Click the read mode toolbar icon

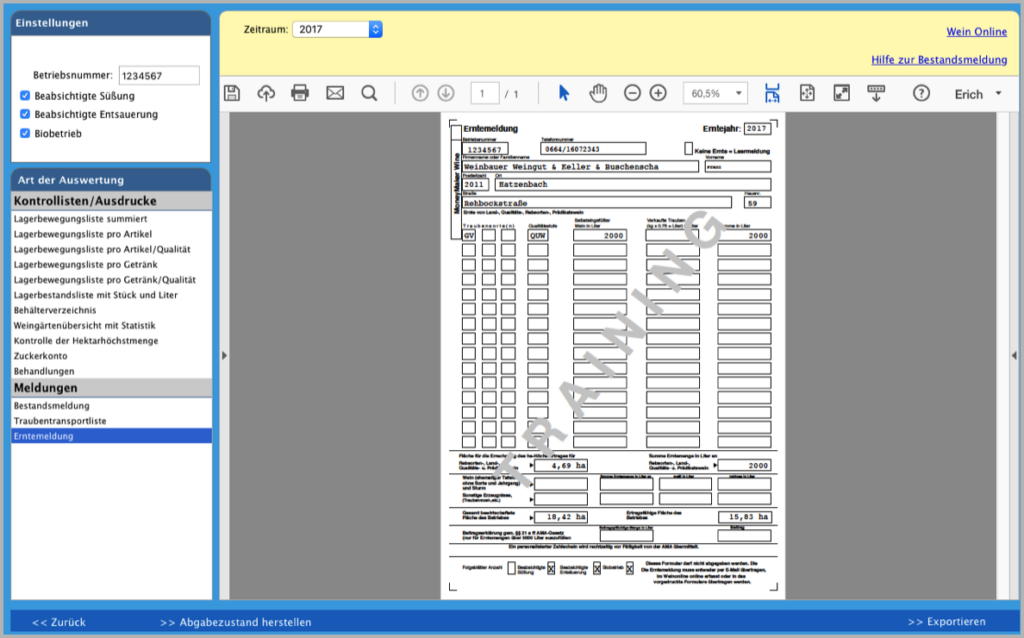(x=876, y=93)
